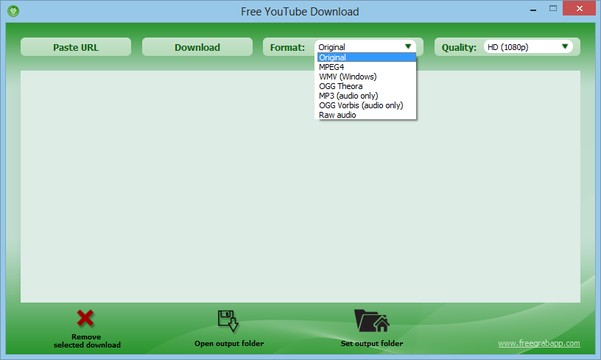Image resolution: width=601 pixels, height=360 pixels.
Task: Click the floppy disk open output folder icon
Action: (228, 321)
